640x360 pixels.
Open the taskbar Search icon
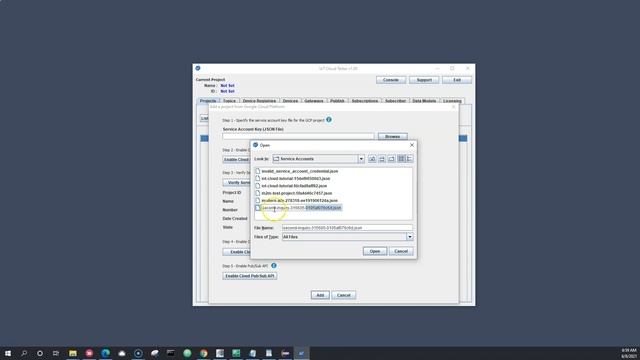pos(24,353)
